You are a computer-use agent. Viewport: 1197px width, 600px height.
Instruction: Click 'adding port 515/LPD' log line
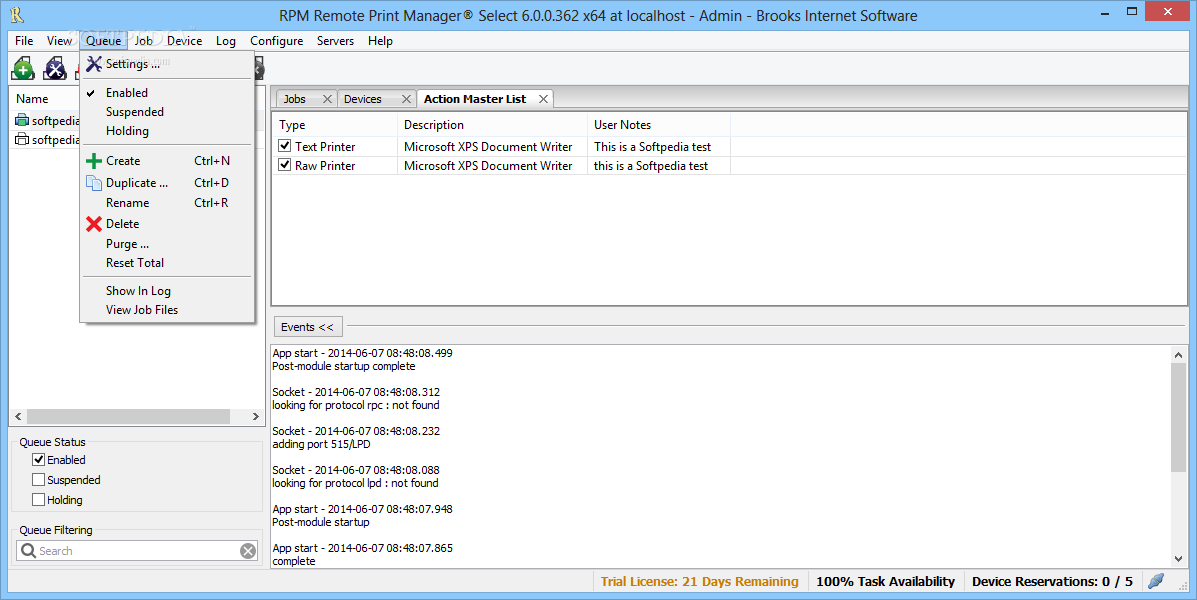click(321, 444)
